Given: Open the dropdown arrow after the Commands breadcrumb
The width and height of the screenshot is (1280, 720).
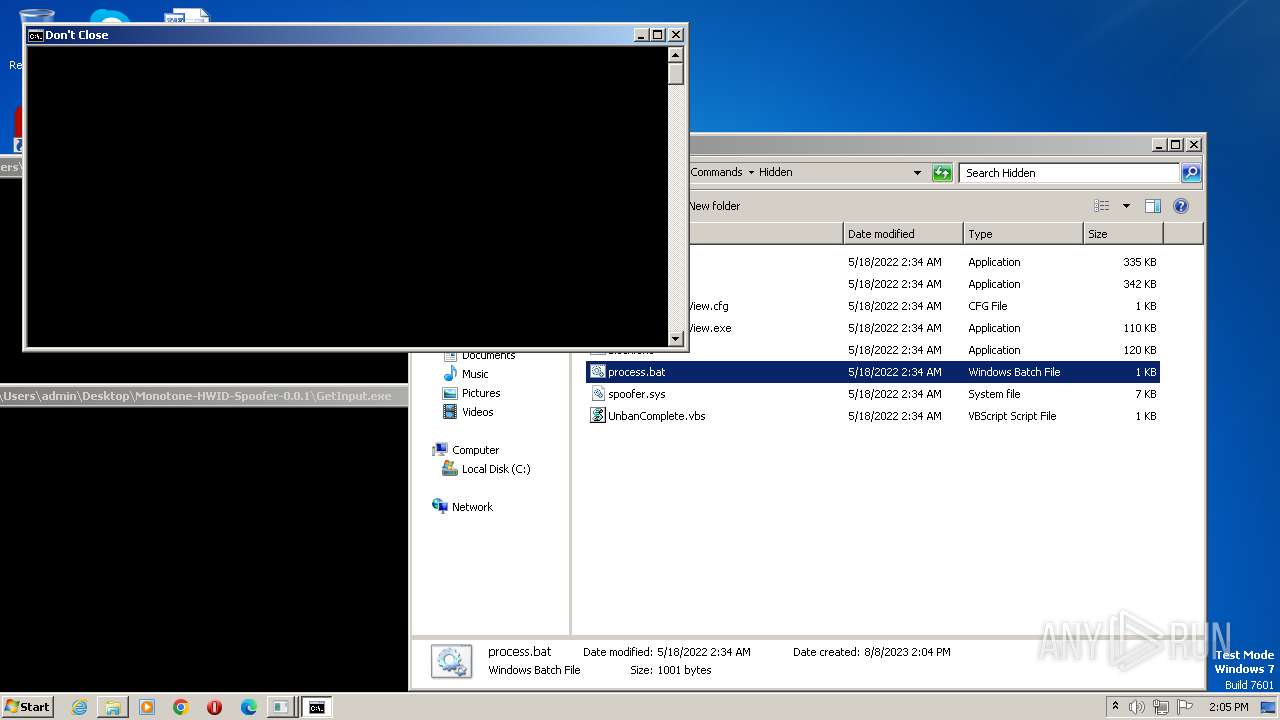Looking at the screenshot, I should click(x=751, y=172).
